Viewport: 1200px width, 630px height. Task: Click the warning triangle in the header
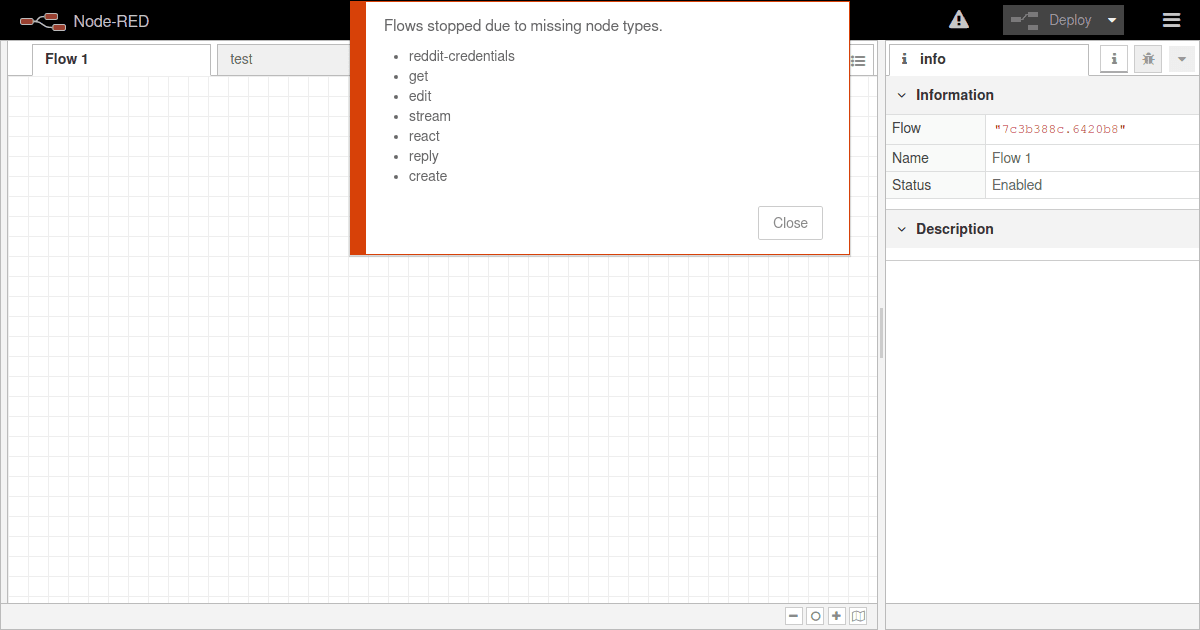pos(958,19)
